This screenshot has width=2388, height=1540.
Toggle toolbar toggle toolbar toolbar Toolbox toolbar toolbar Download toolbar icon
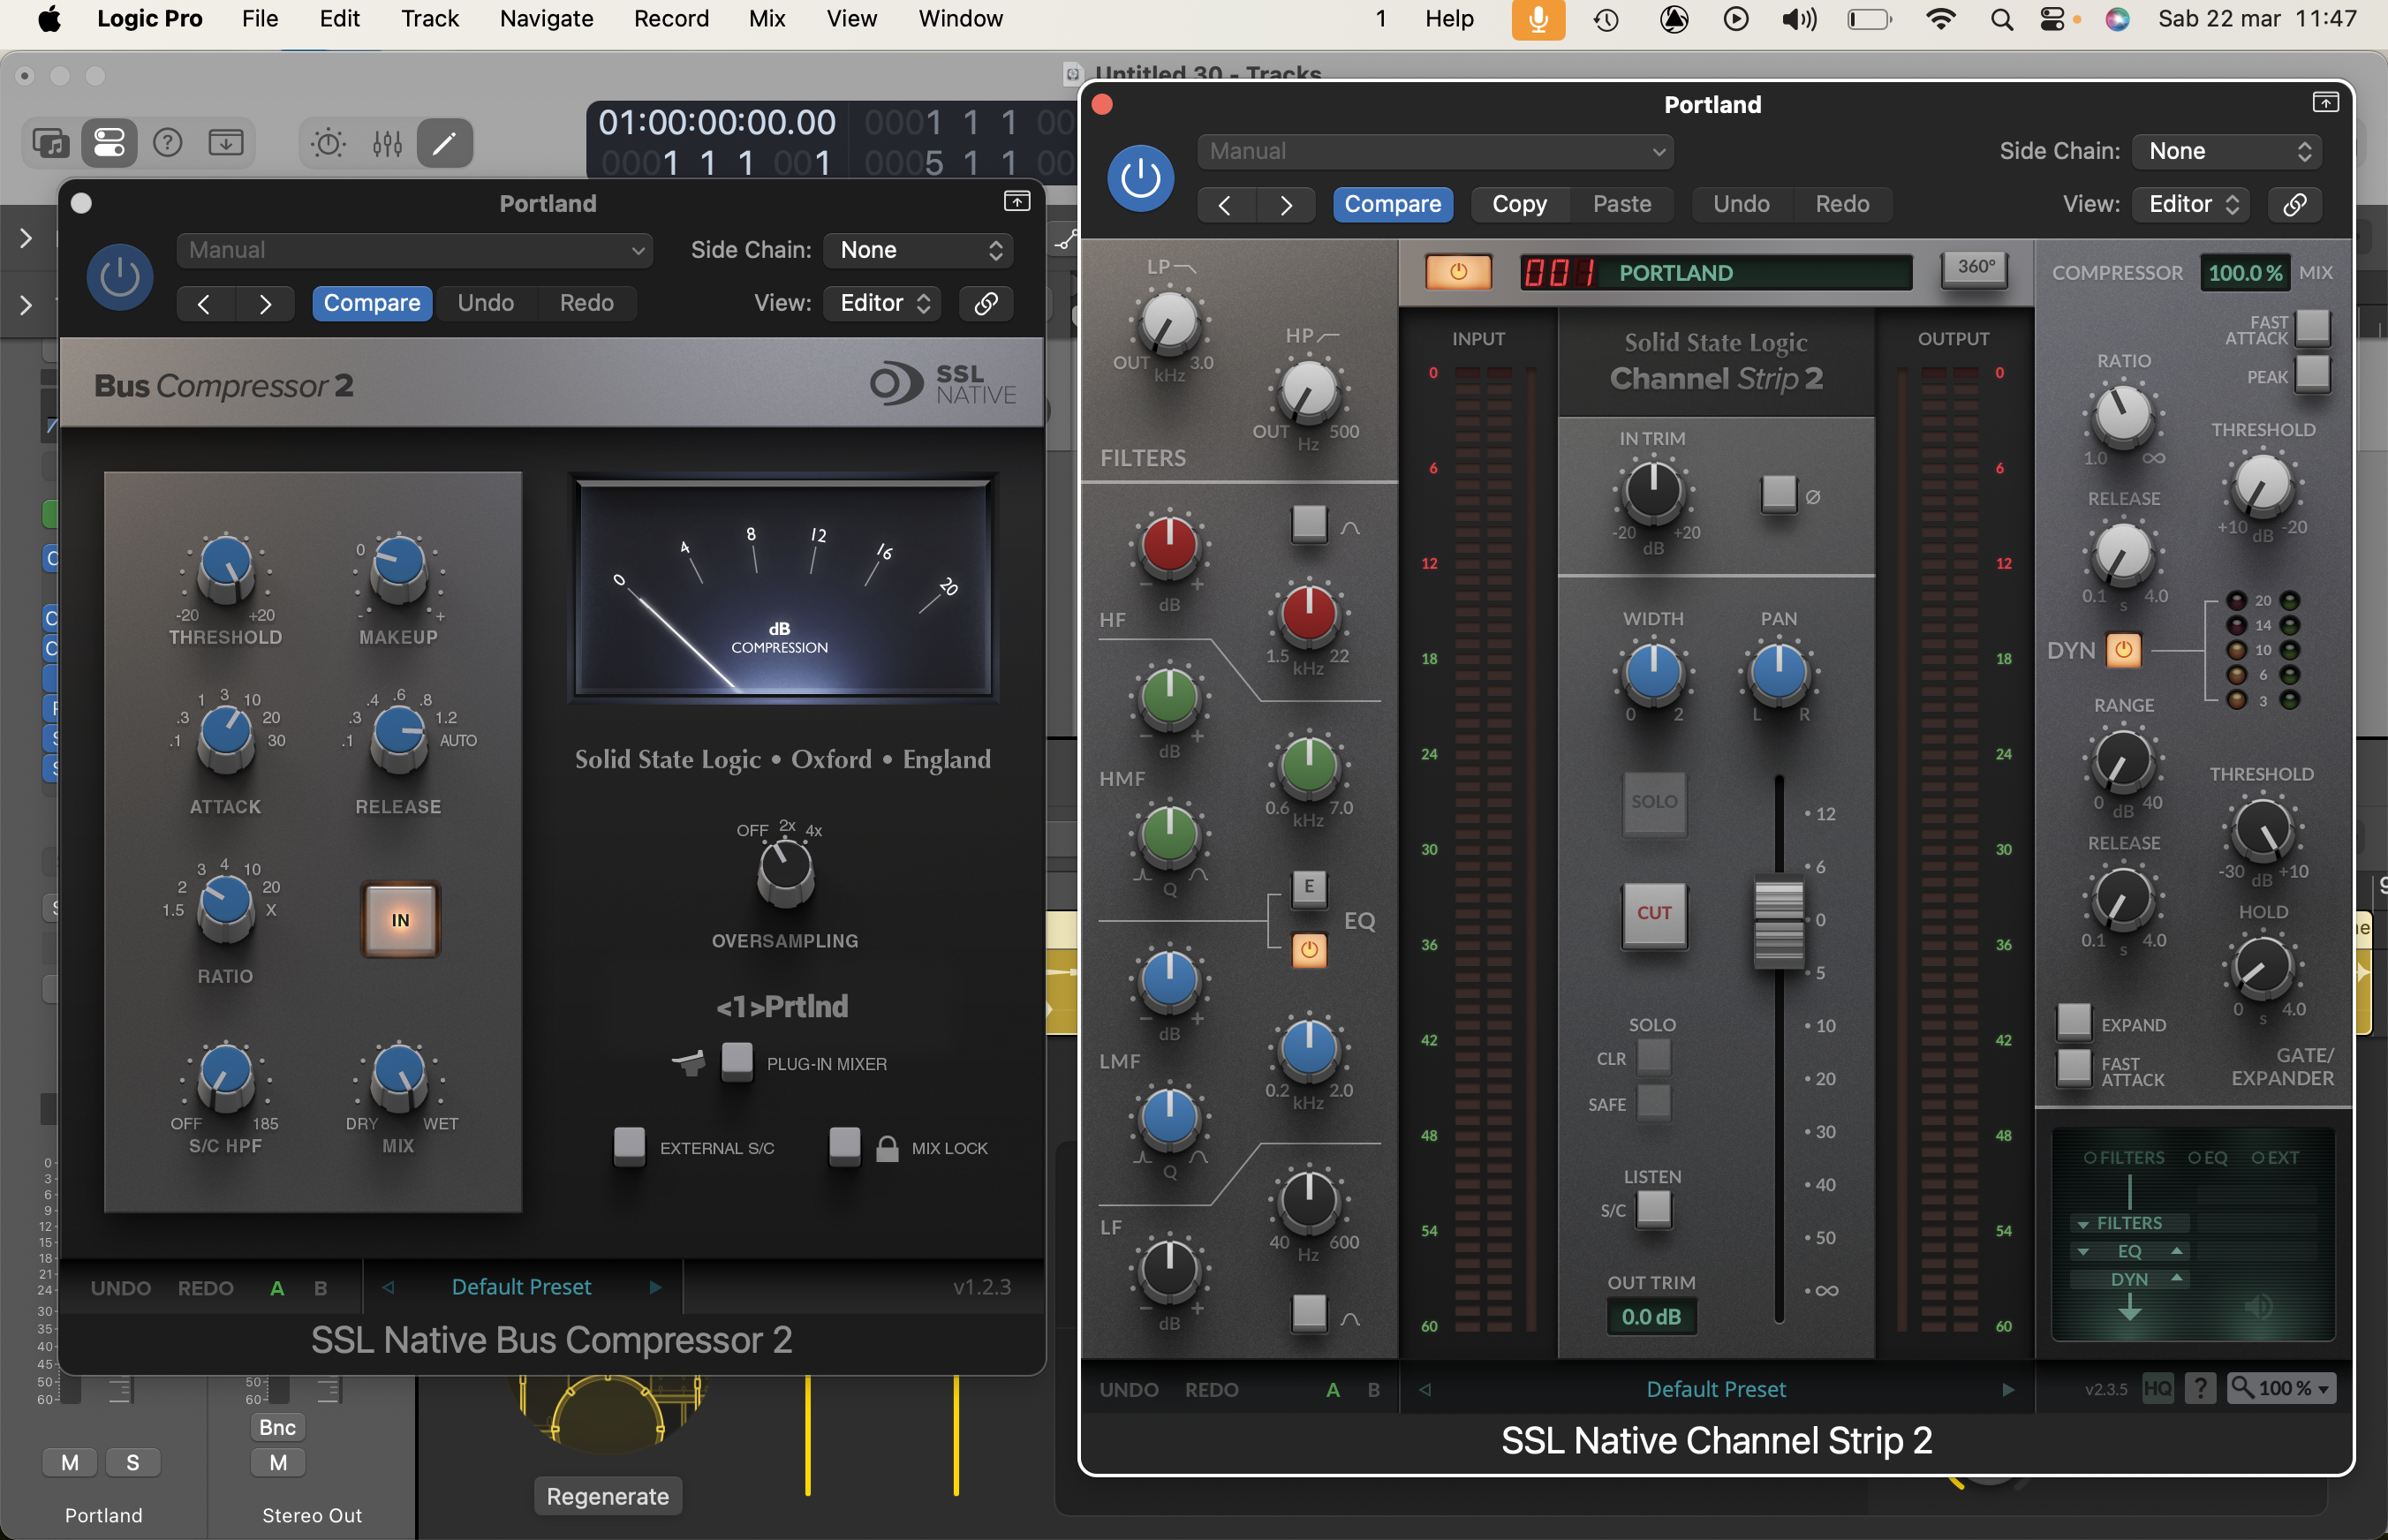pos(226,143)
